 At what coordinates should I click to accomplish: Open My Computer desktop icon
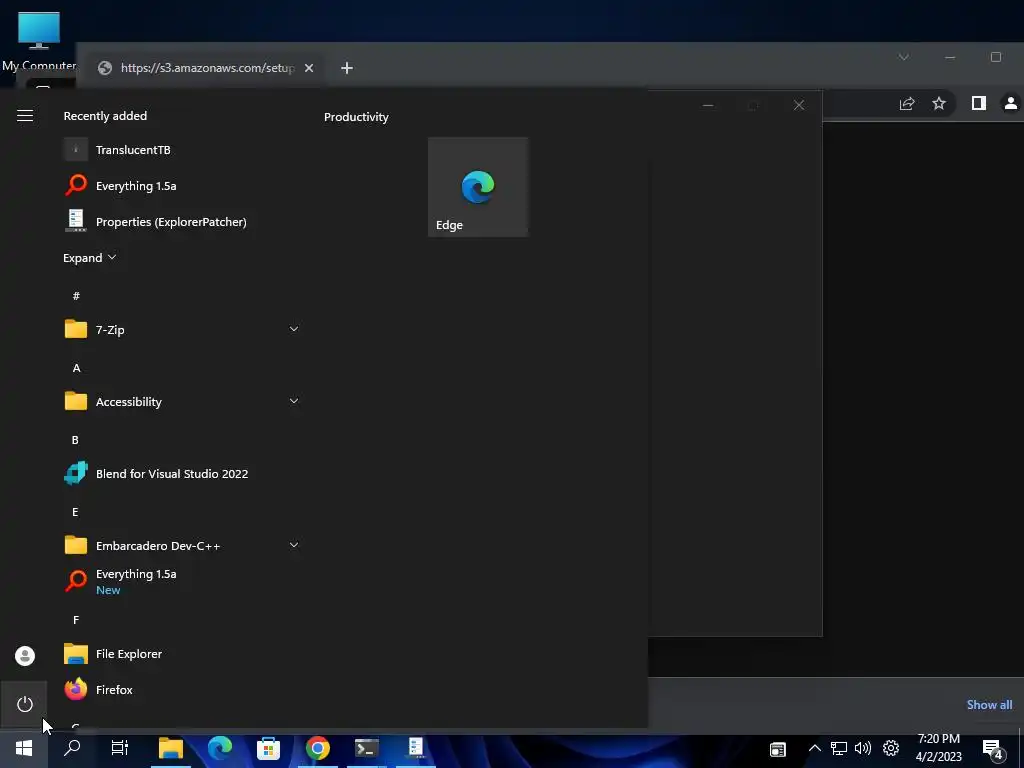(39, 40)
